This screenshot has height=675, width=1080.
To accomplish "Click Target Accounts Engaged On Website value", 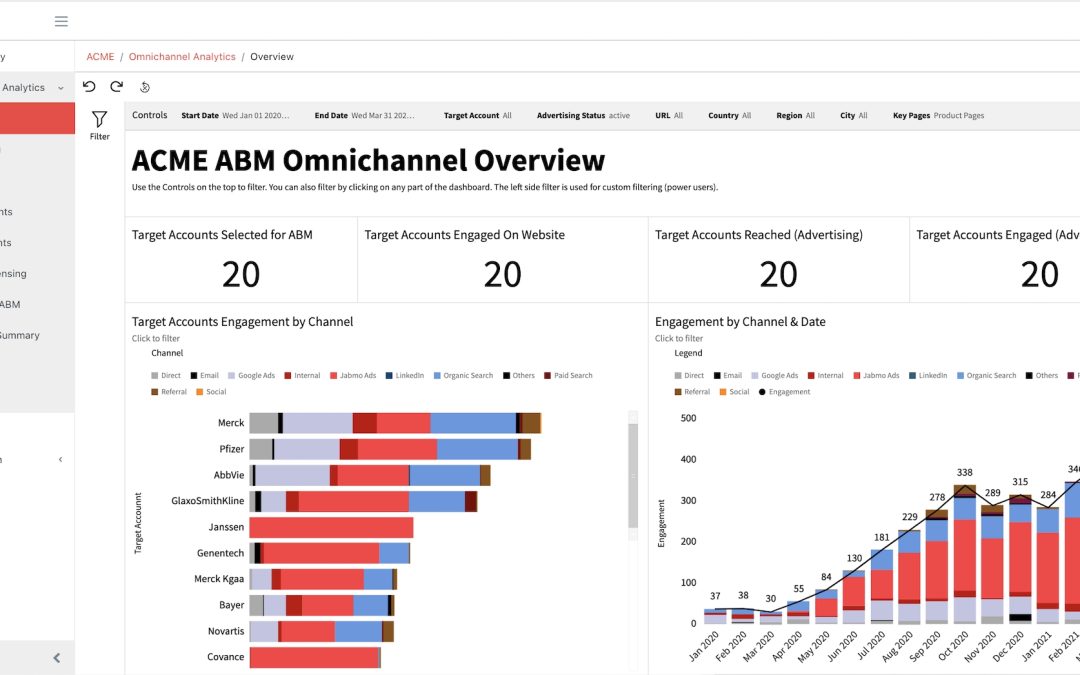I will pos(503,274).
